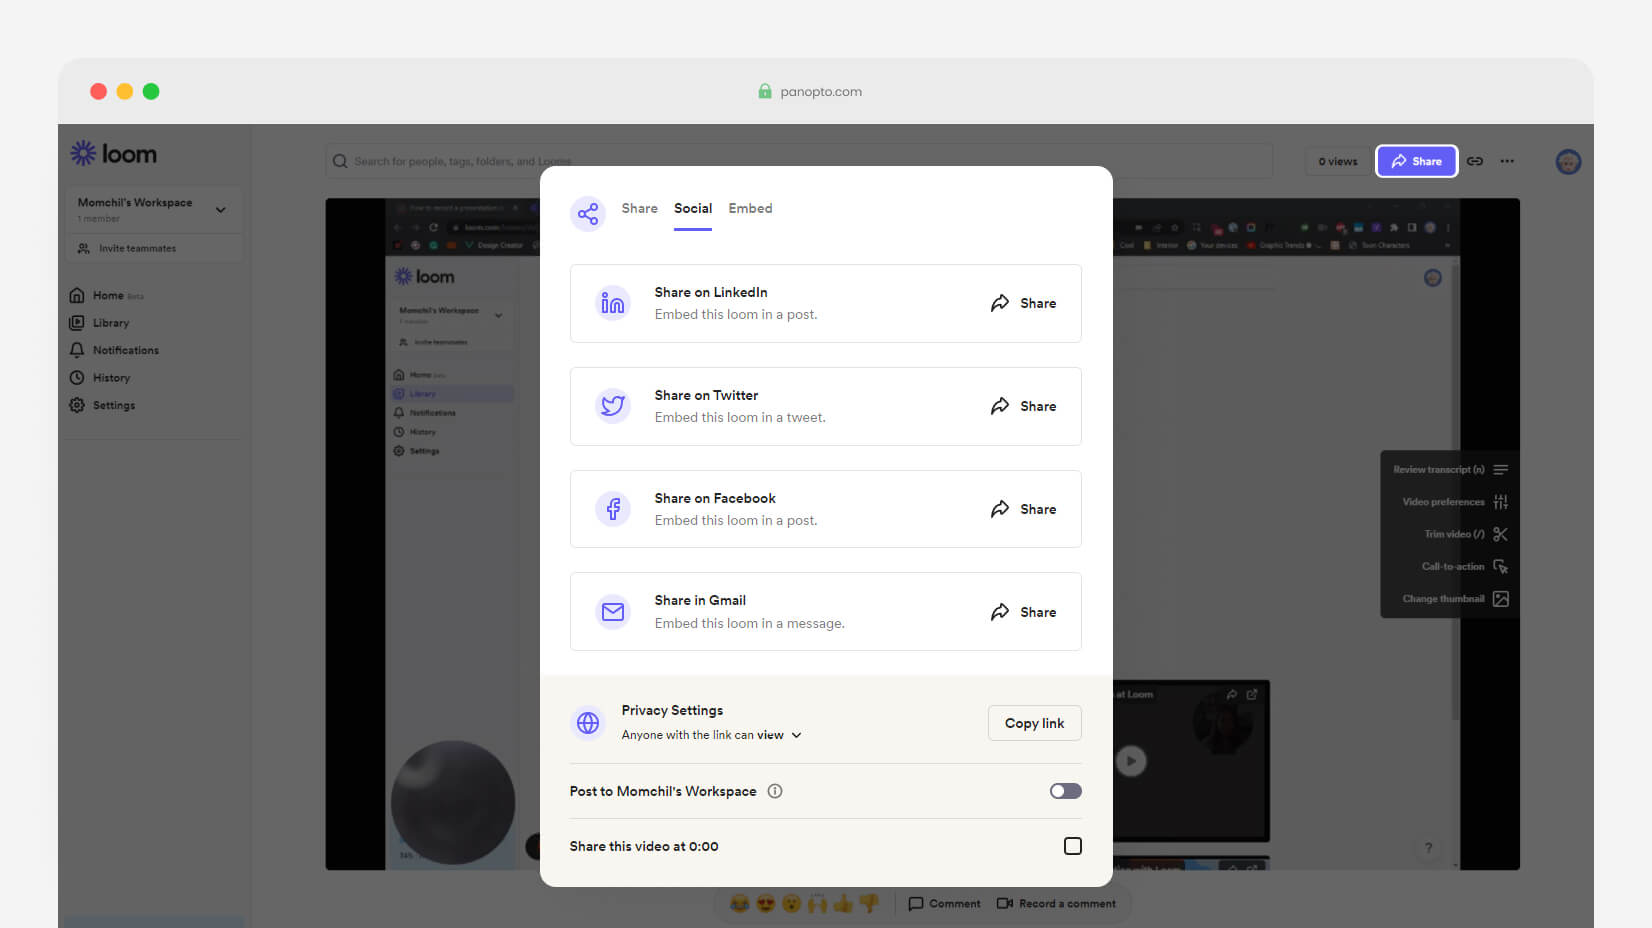Click the thumbs down emoji reaction
Viewport: 1652px width, 928px height.
tap(869, 904)
